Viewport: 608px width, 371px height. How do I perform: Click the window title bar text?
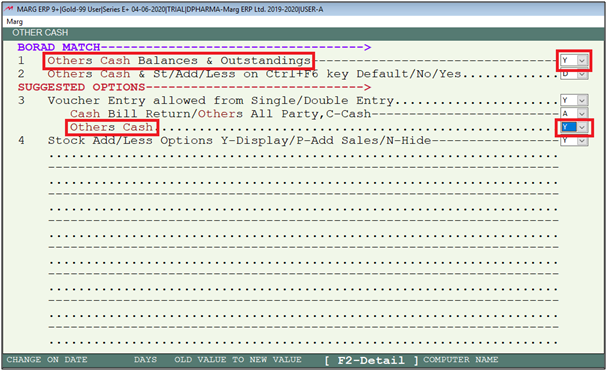click(170, 9)
